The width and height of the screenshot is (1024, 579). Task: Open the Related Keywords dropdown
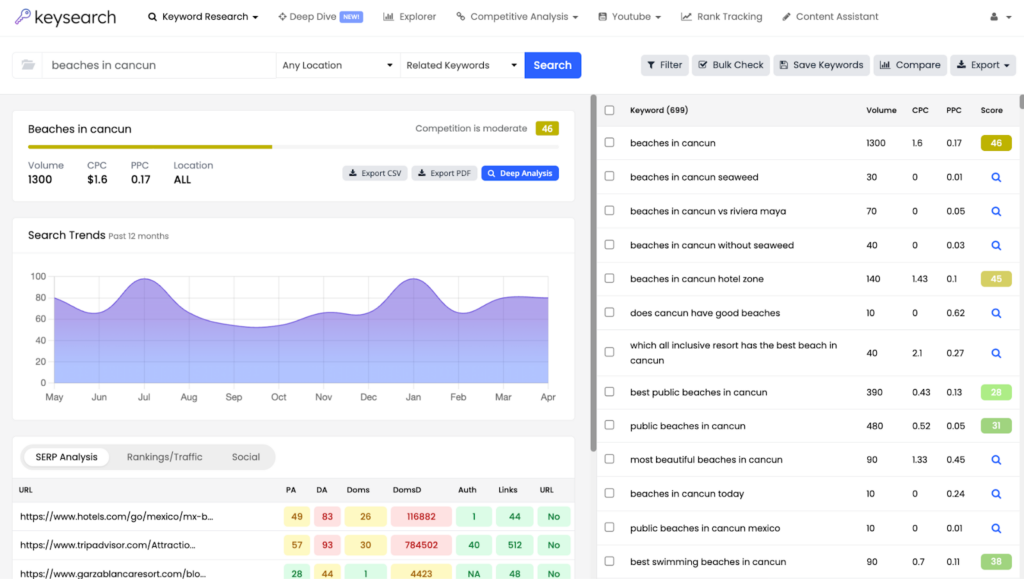(x=462, y=65)
